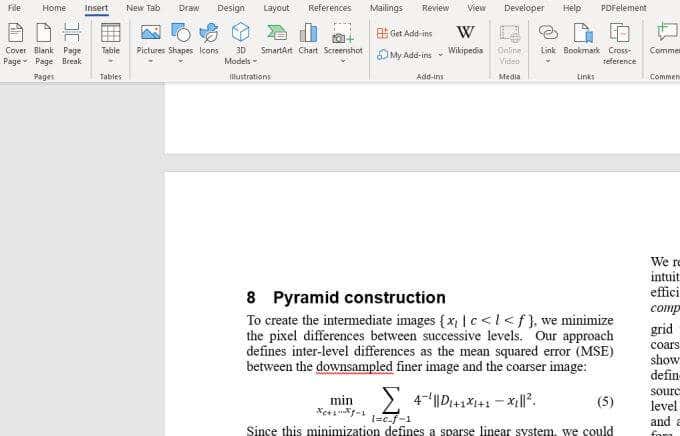Image resolution: width=680 pixels, height=436 pixels.
Task: Open the Help tab
Action: pyautogui.click(x=572, y=8)
